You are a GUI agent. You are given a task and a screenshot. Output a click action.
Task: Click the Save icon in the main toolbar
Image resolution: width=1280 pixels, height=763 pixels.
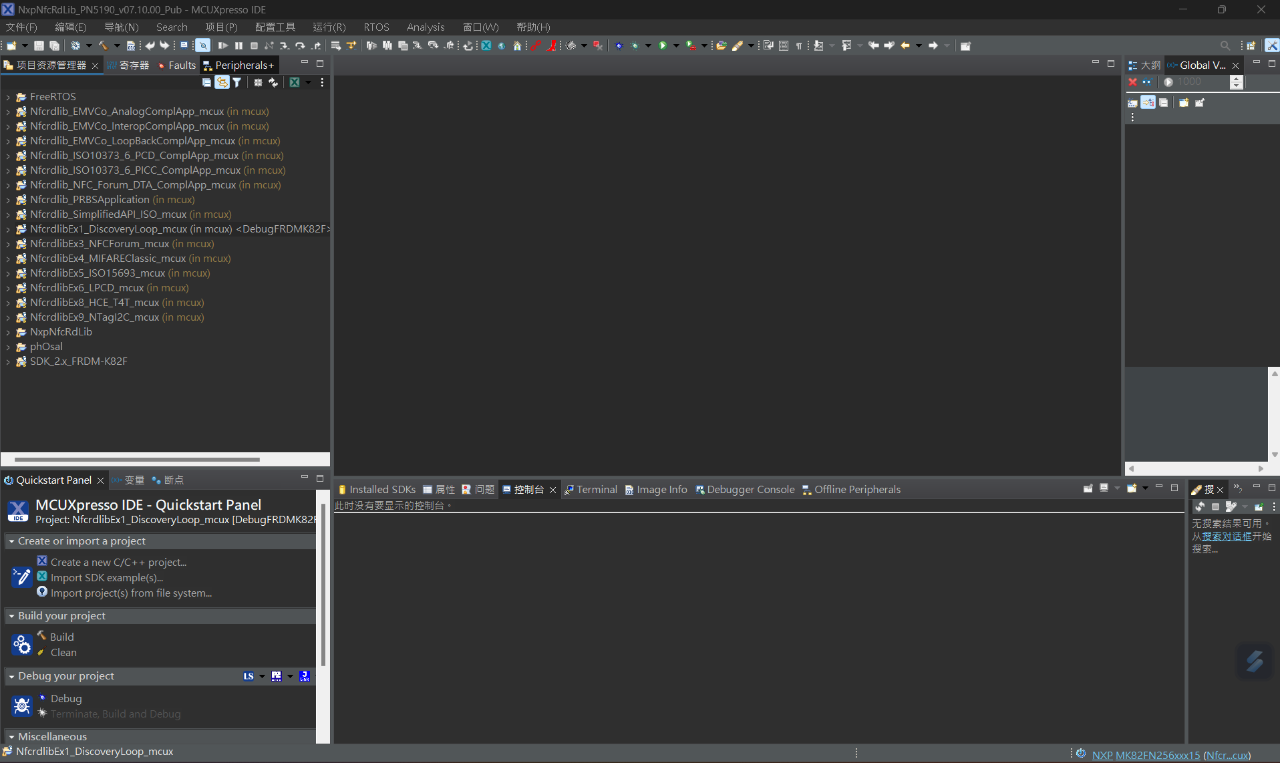click(x=39, y=46)
